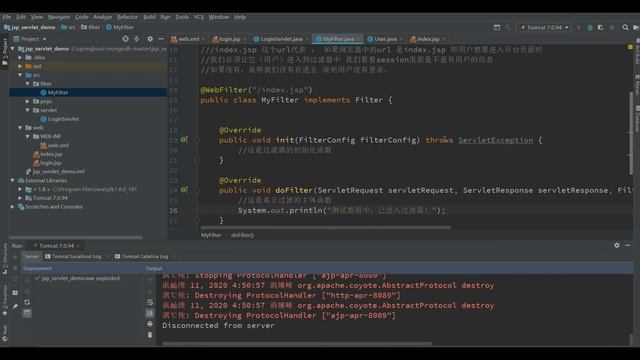This screenshot has width=640, height=360.
Task: Expand the Scratches and Consoles arrow
Action: point(13,207)
